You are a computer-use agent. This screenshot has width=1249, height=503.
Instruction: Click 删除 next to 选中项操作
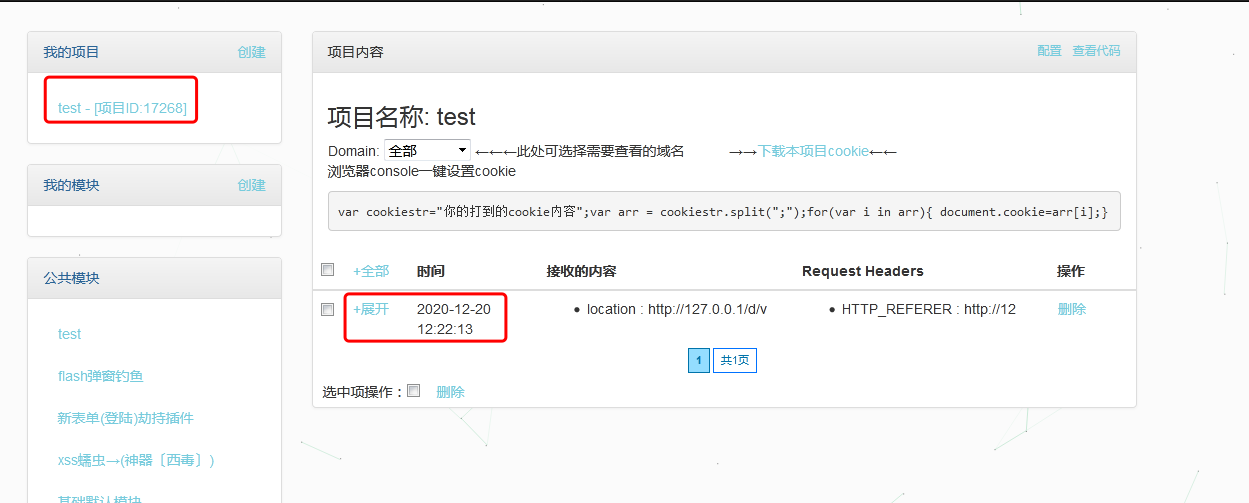coord(450,392)
